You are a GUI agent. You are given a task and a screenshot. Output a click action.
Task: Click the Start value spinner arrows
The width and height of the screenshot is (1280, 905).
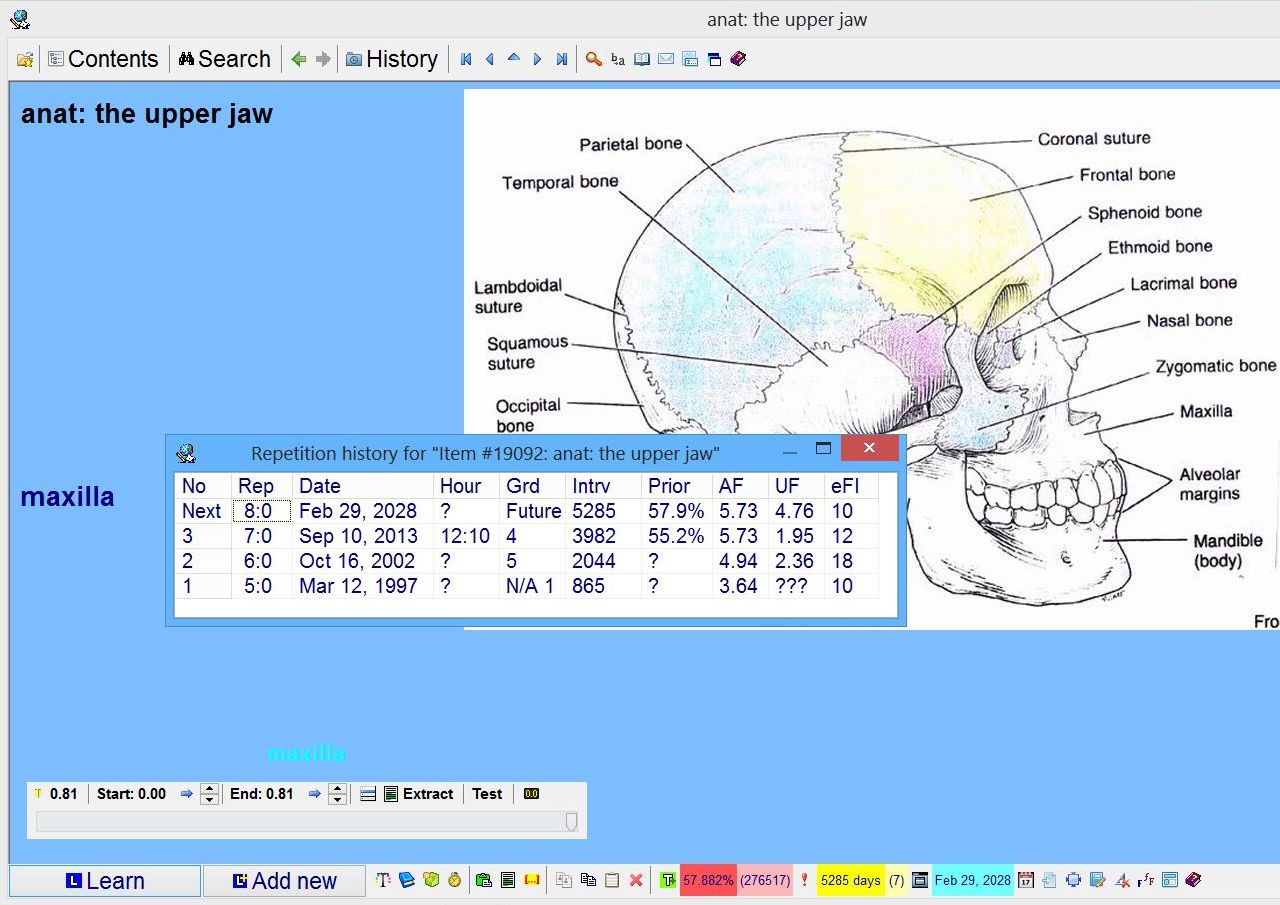coord(209,794)
